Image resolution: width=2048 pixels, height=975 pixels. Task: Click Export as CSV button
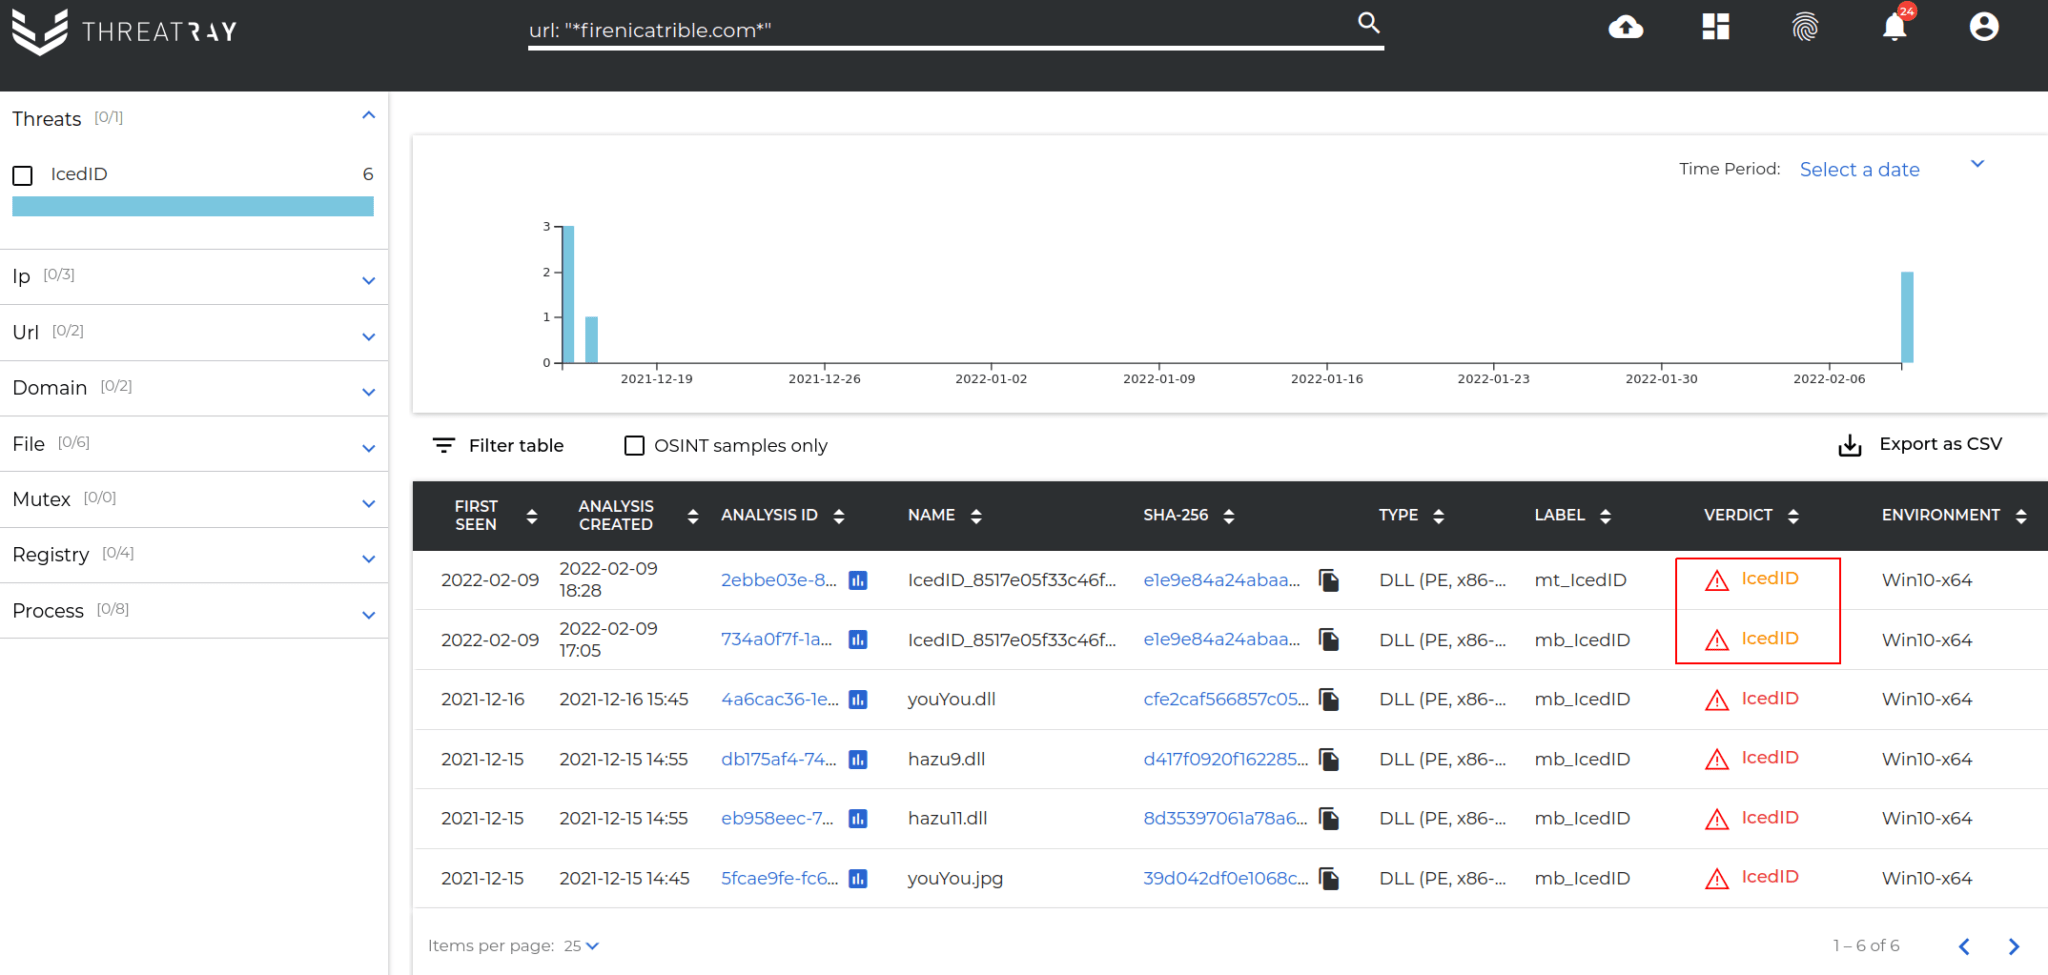click(1920, 444)
